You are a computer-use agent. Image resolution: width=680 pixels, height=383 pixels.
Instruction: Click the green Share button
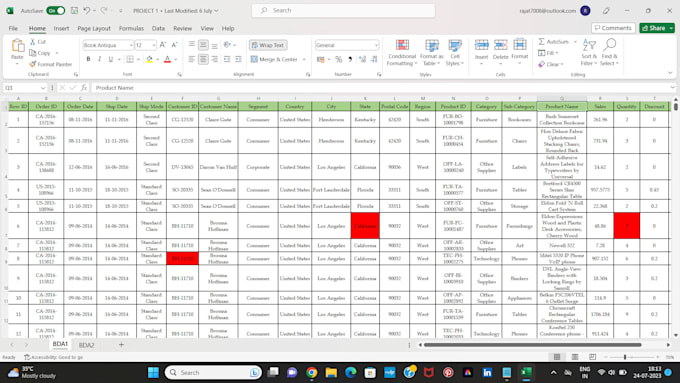(654, 28)
